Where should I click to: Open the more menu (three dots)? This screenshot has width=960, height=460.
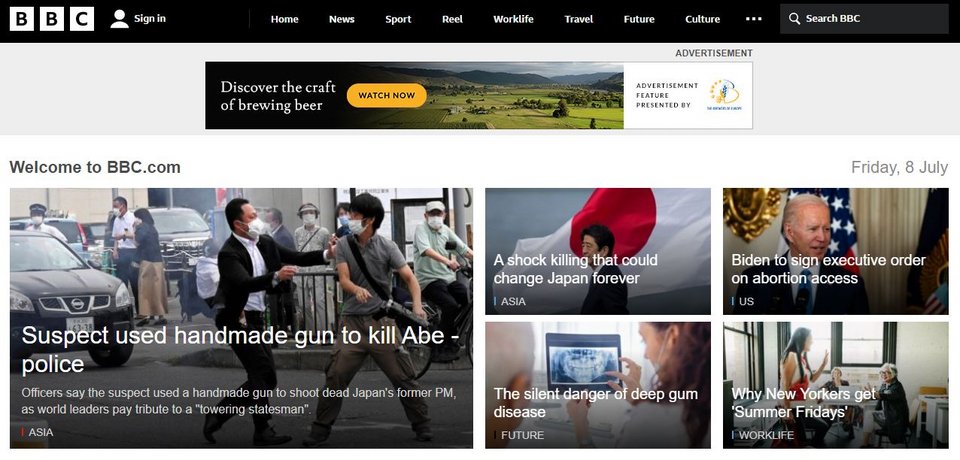pos(754,19)
